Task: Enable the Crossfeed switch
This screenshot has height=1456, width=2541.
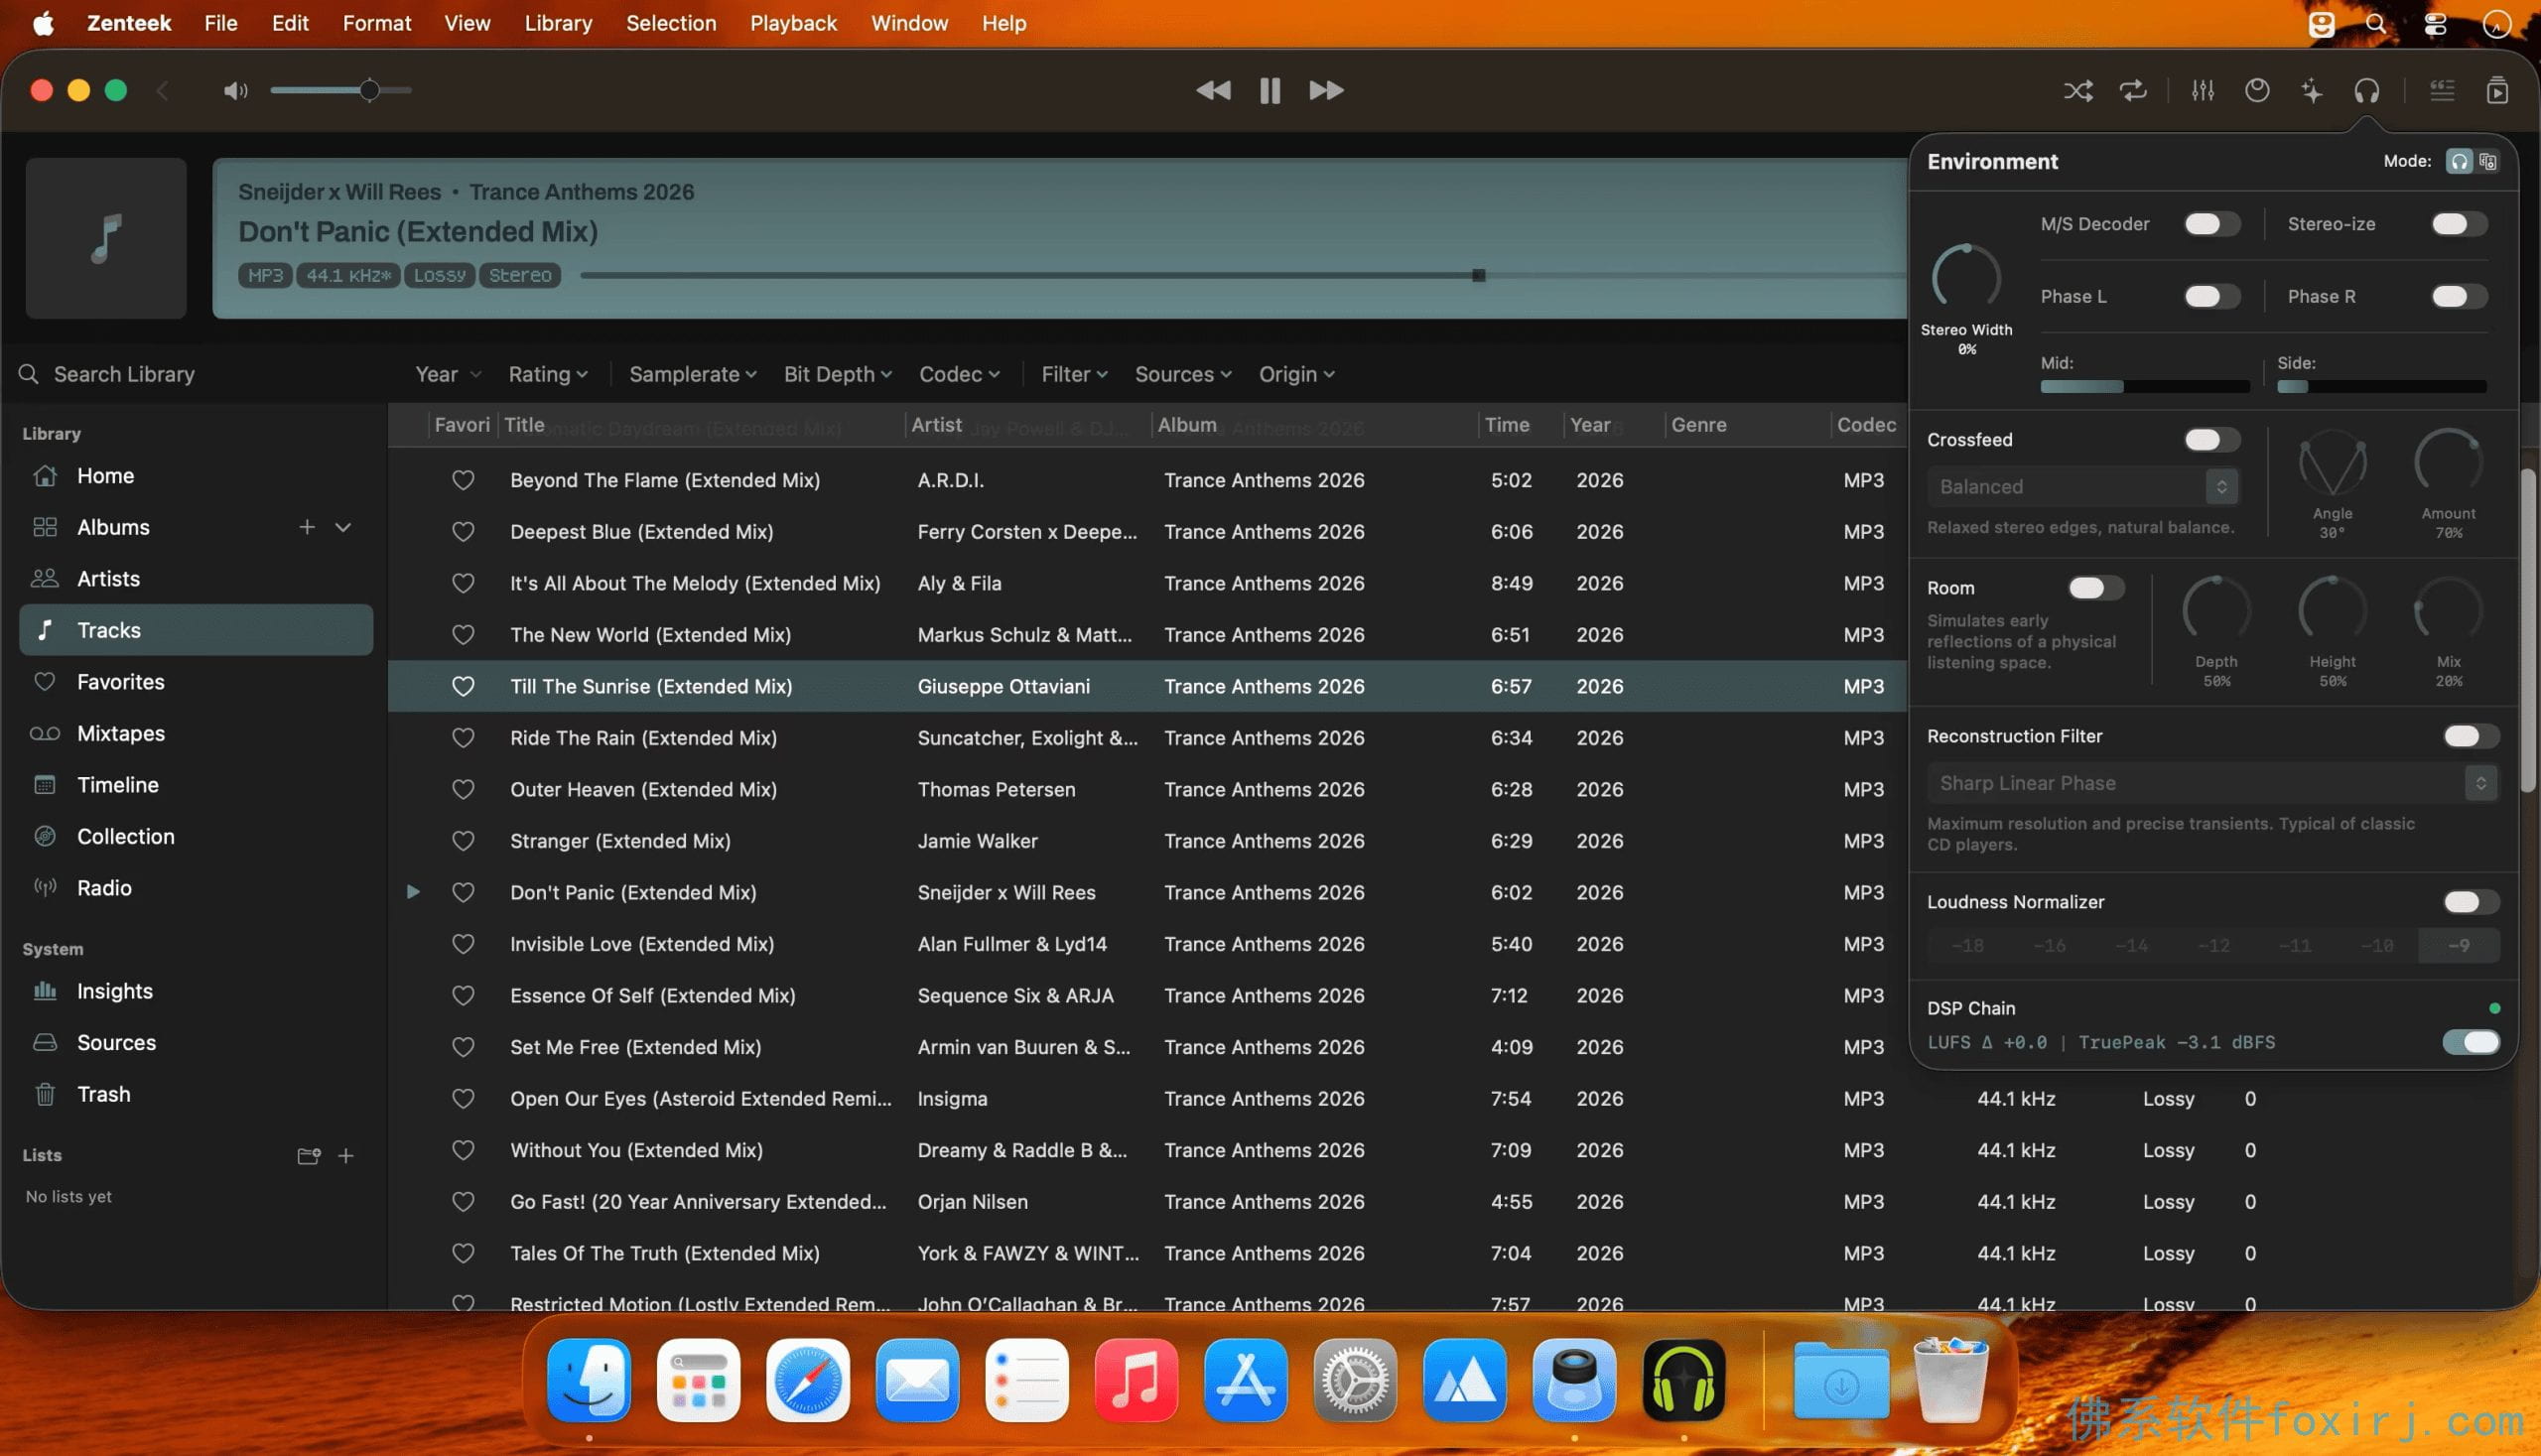Action: click(x=2212, y=440)
